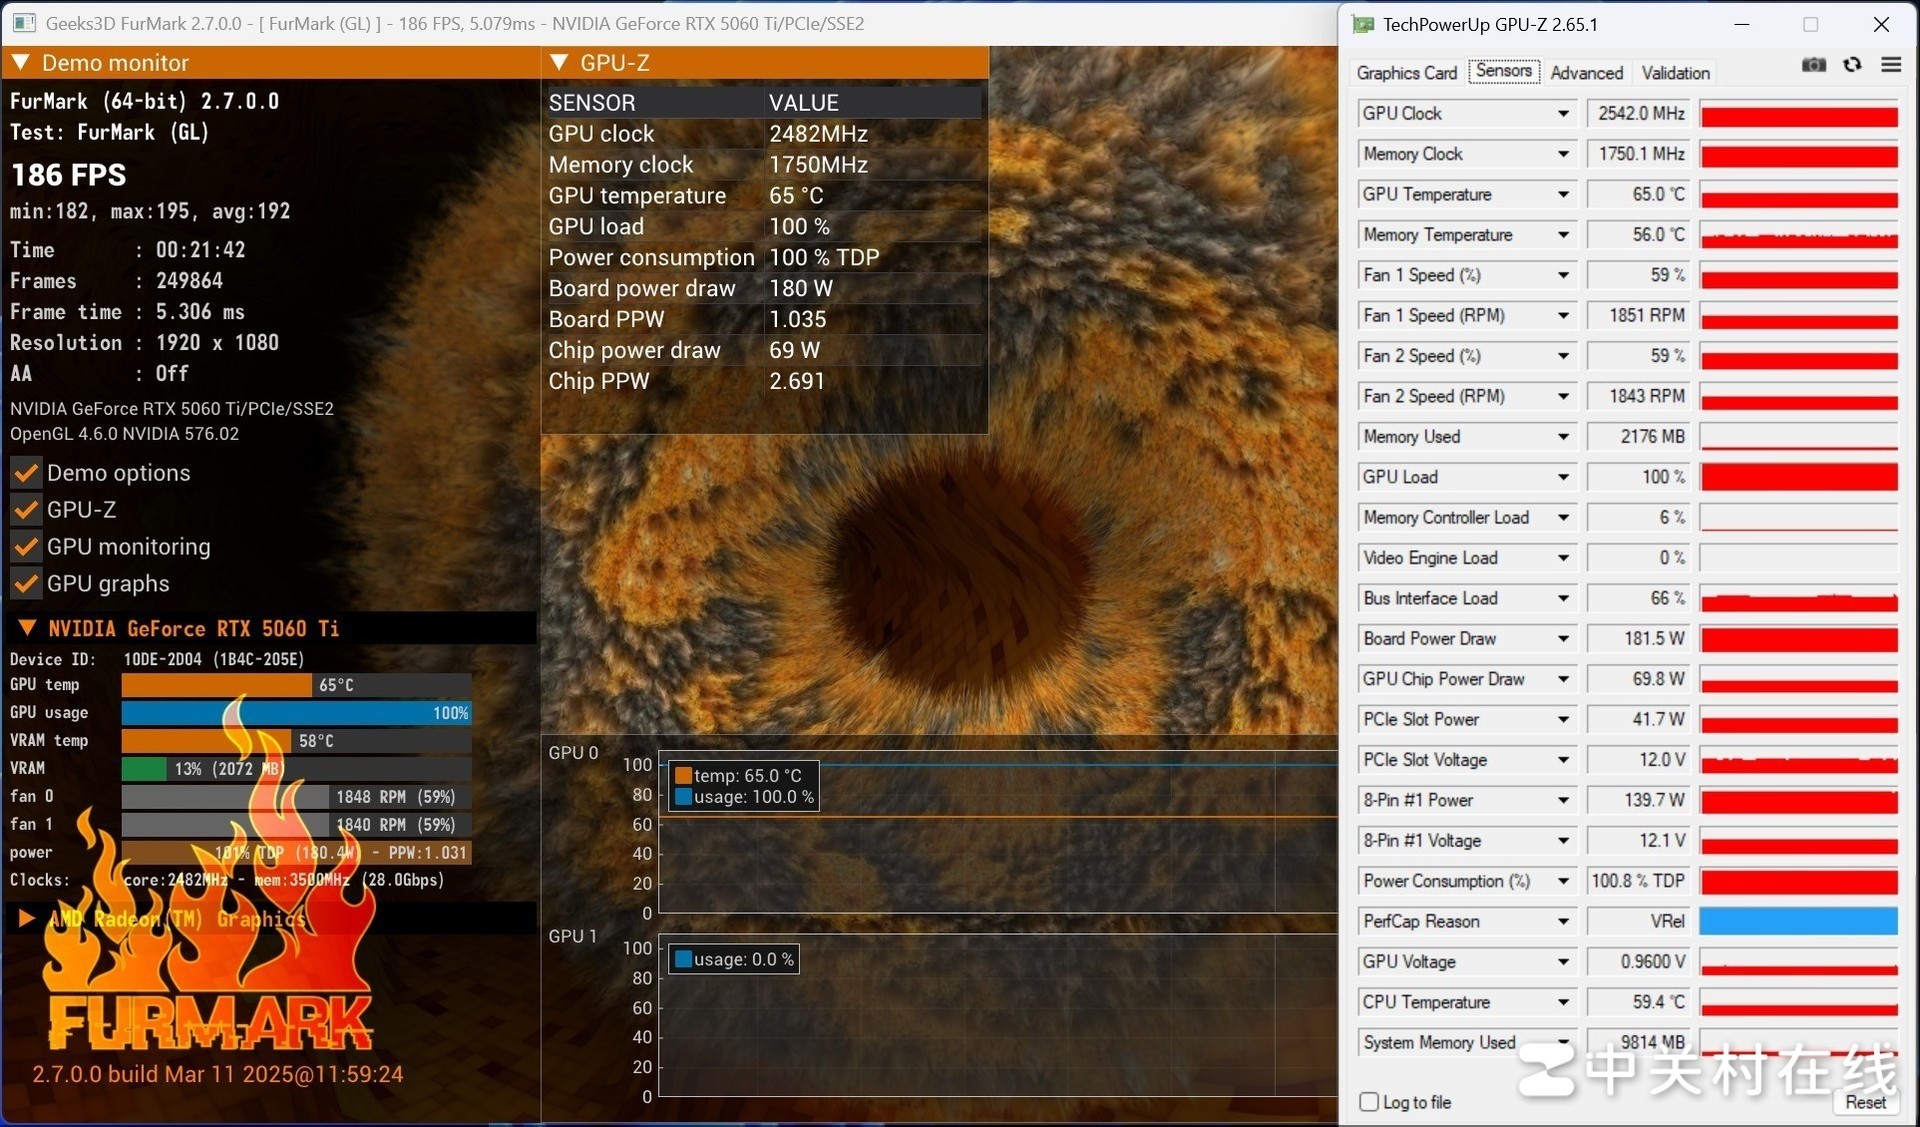Open the Fan 2 Speed (%) dropdown
Viewport: 1920px width, 1127px height.
pyautogui.click(x=1563, y=356)
